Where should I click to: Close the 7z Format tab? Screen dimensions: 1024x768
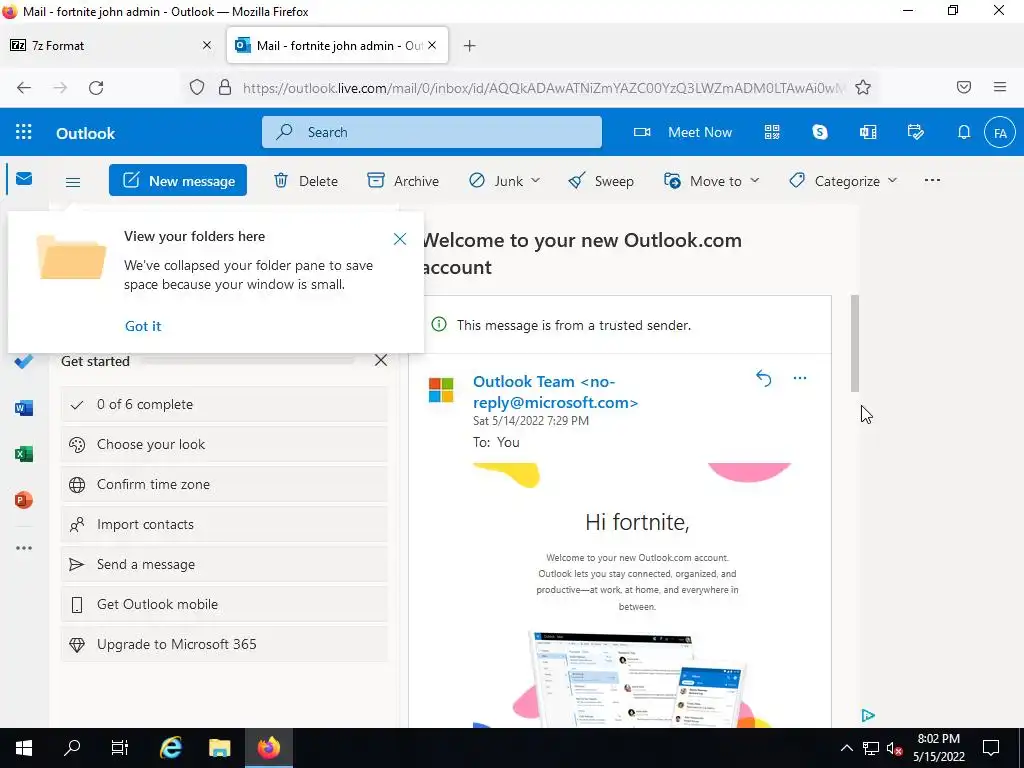pos(207,45)
